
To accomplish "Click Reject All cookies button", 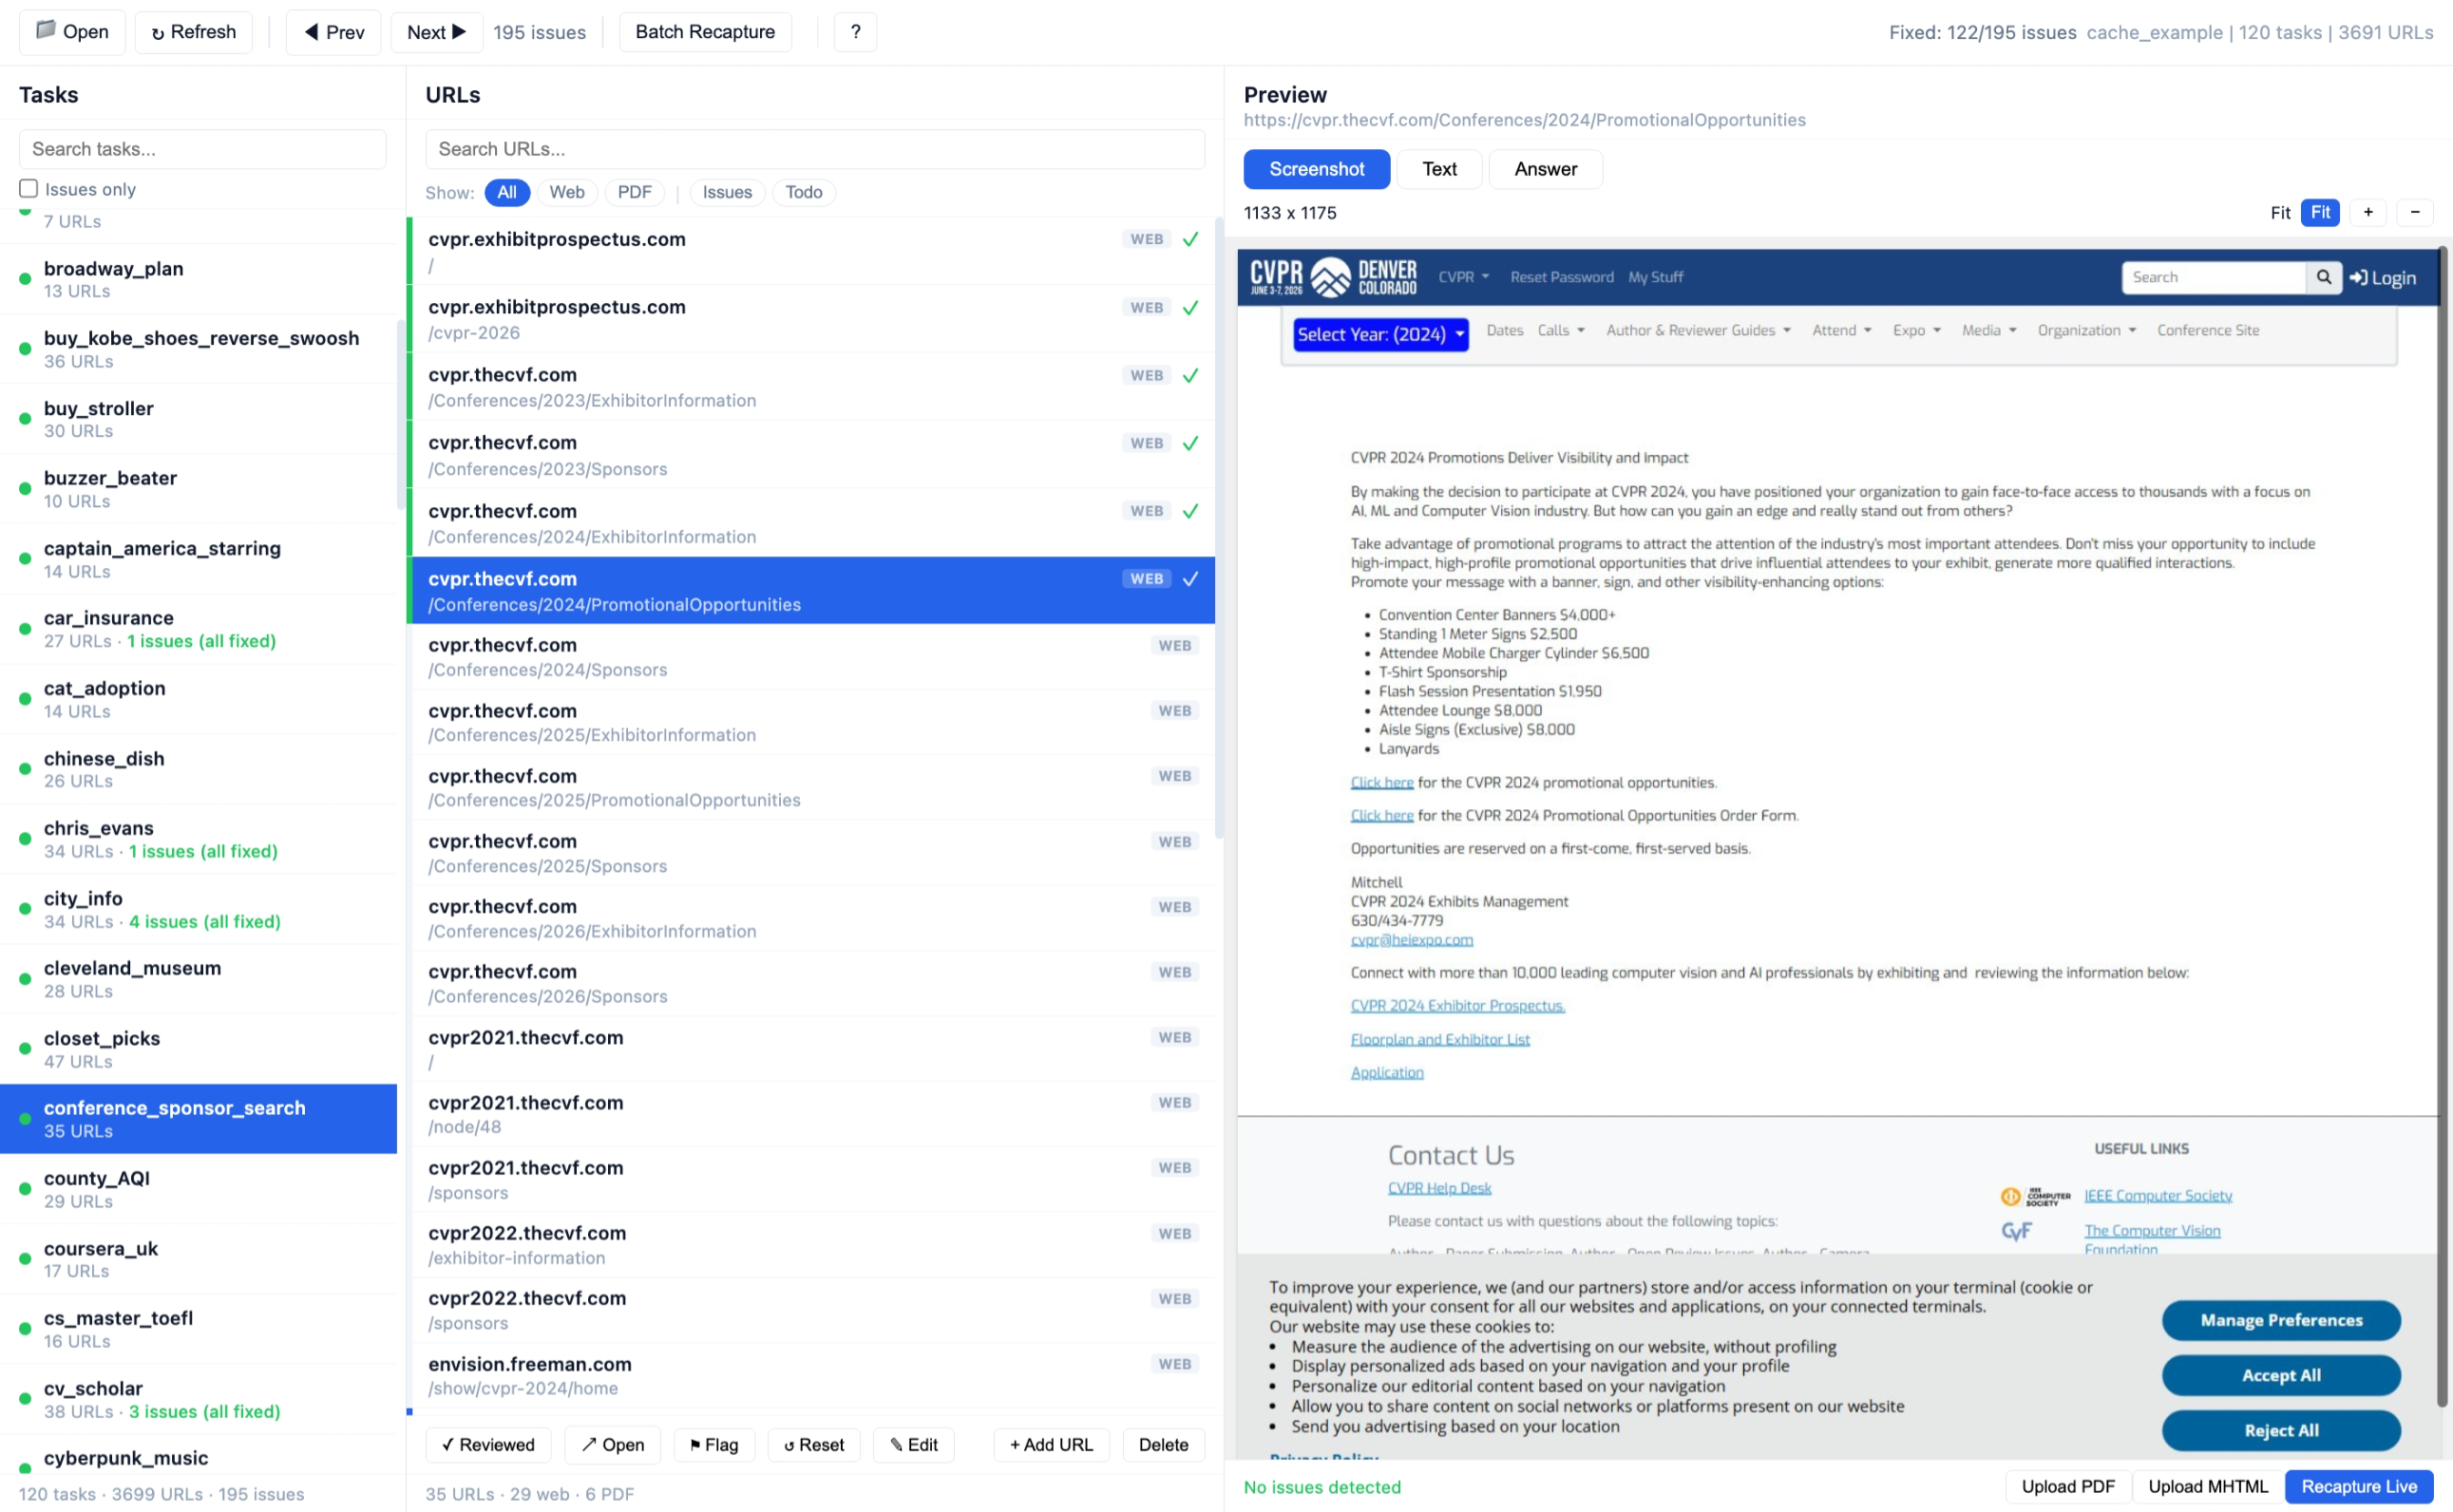I will (x=2280, y=1430).
